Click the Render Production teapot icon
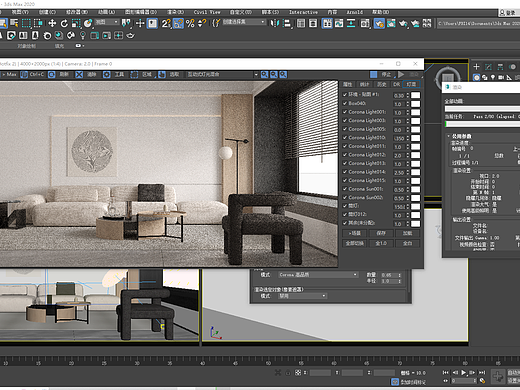 (x=403, y=23)
